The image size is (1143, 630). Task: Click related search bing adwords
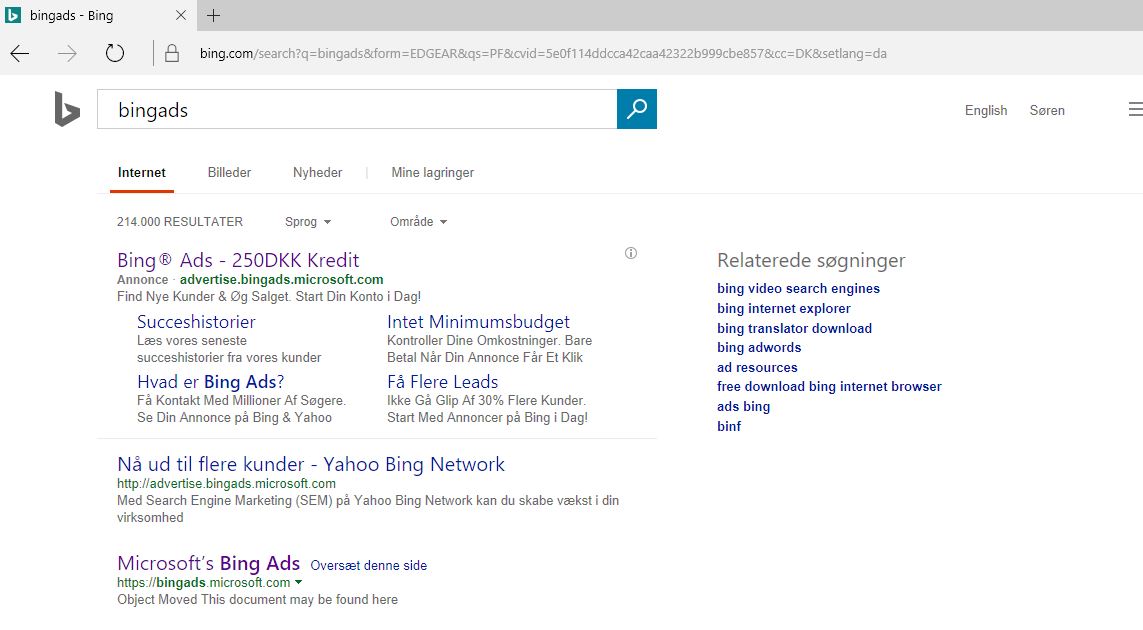pos(759,348)
